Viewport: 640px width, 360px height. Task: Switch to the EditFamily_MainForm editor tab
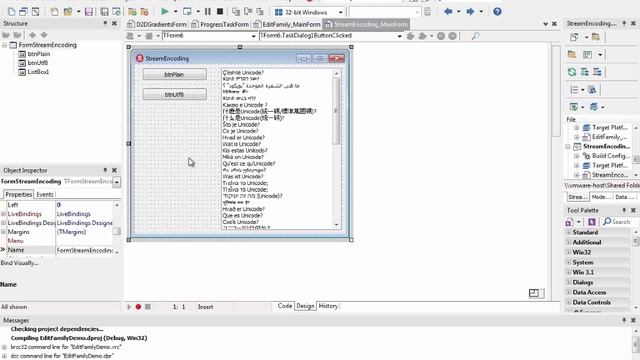(287, 24)
